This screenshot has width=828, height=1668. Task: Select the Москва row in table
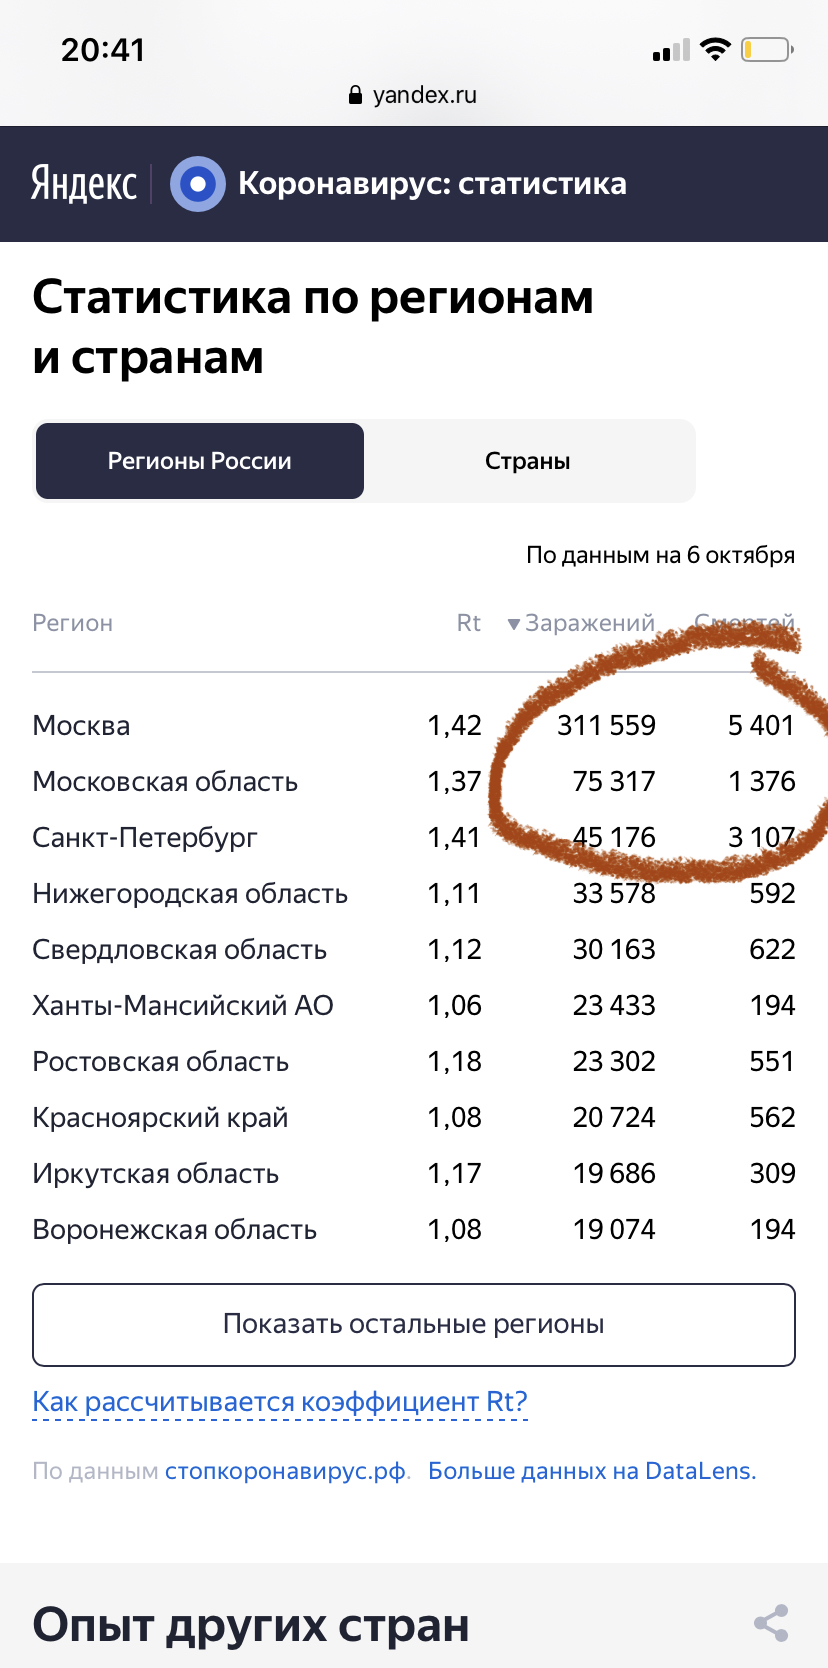(81, 725)
